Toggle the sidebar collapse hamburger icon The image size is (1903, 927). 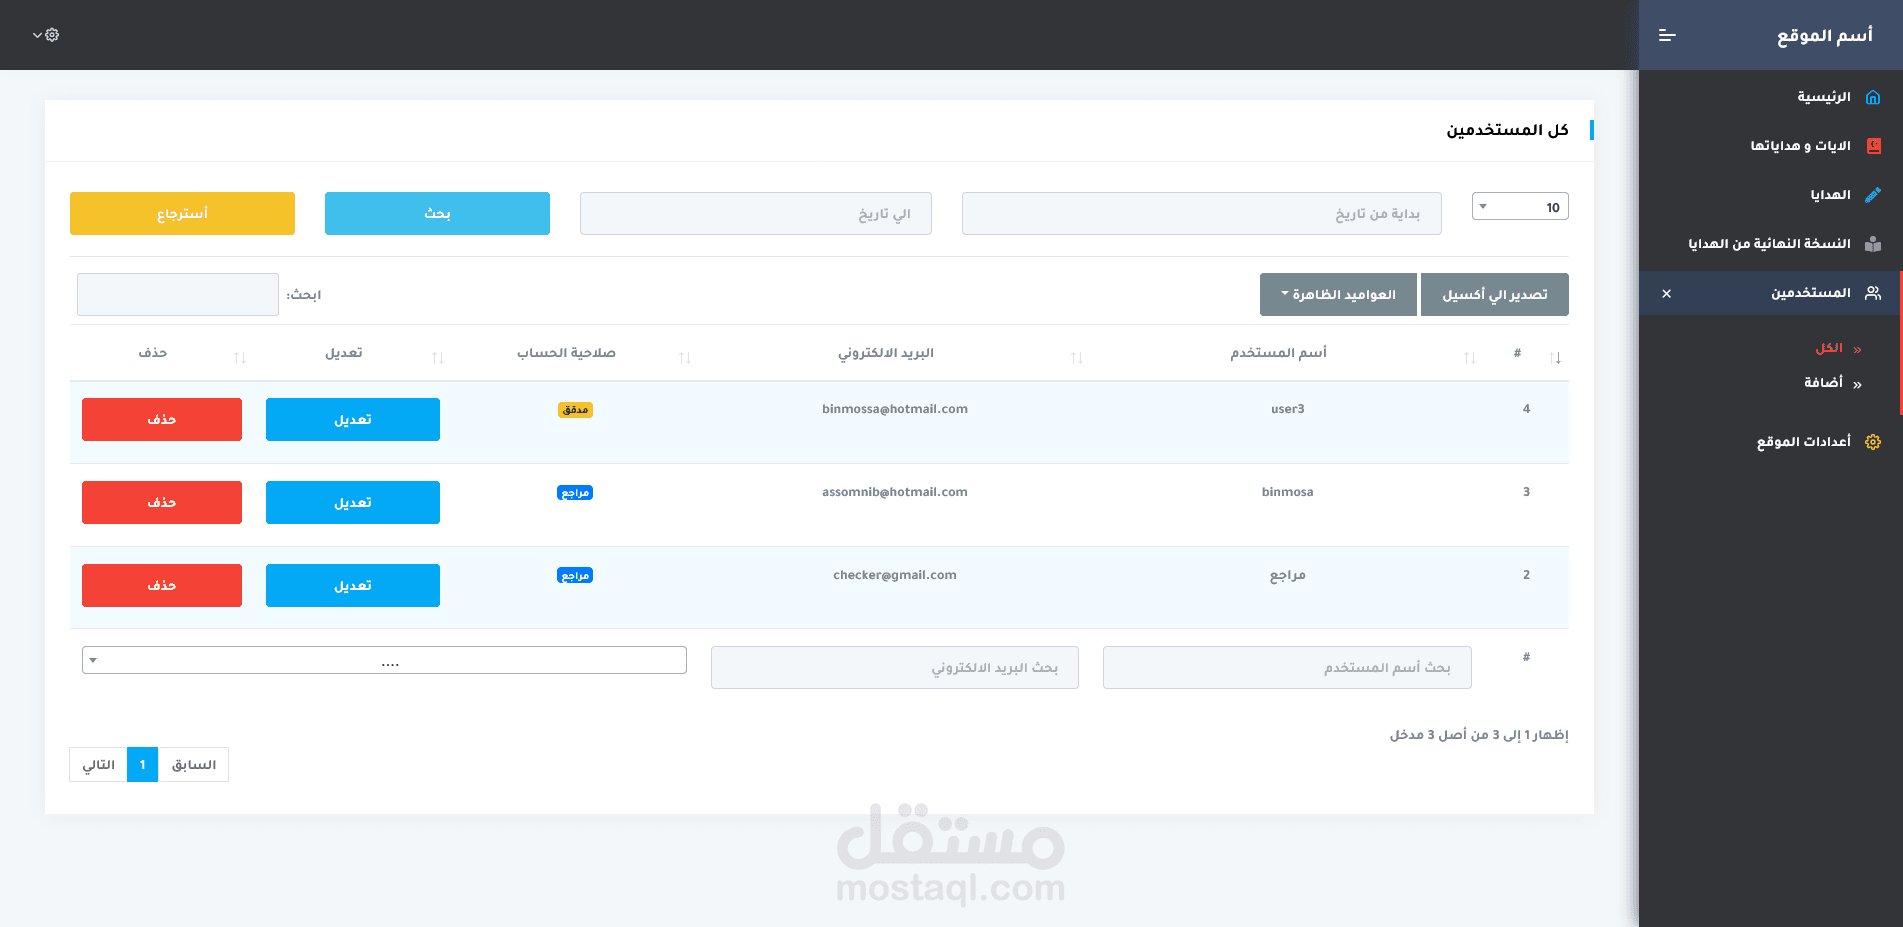coord(1667,35)
